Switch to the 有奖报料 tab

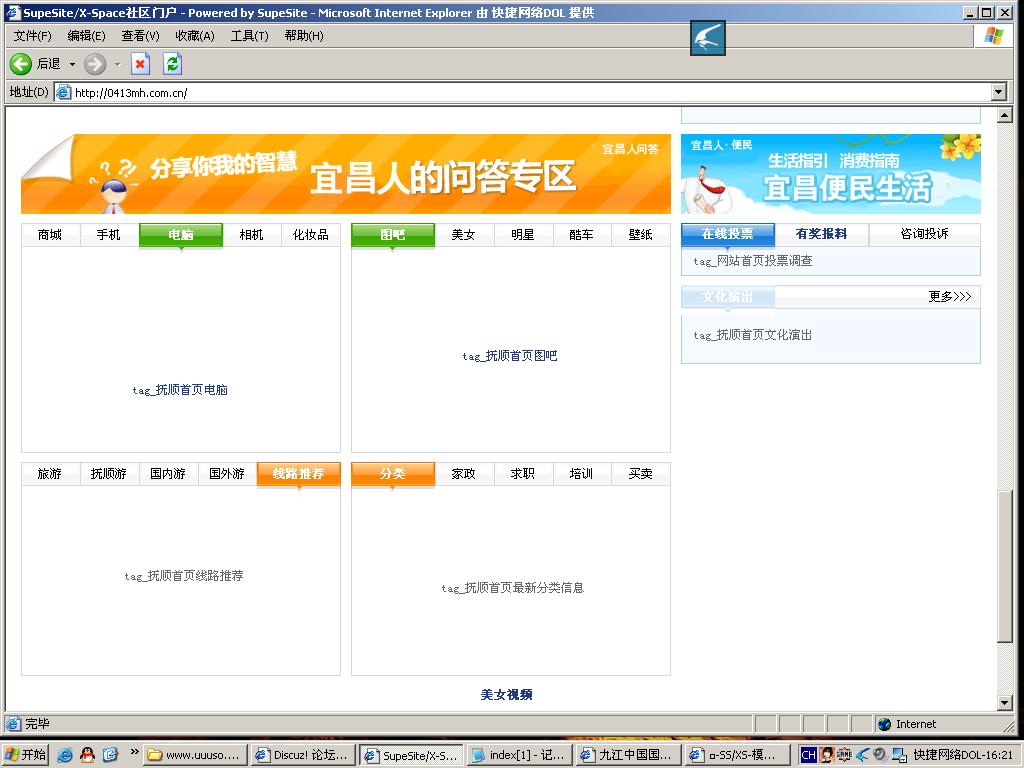point(821,234)
